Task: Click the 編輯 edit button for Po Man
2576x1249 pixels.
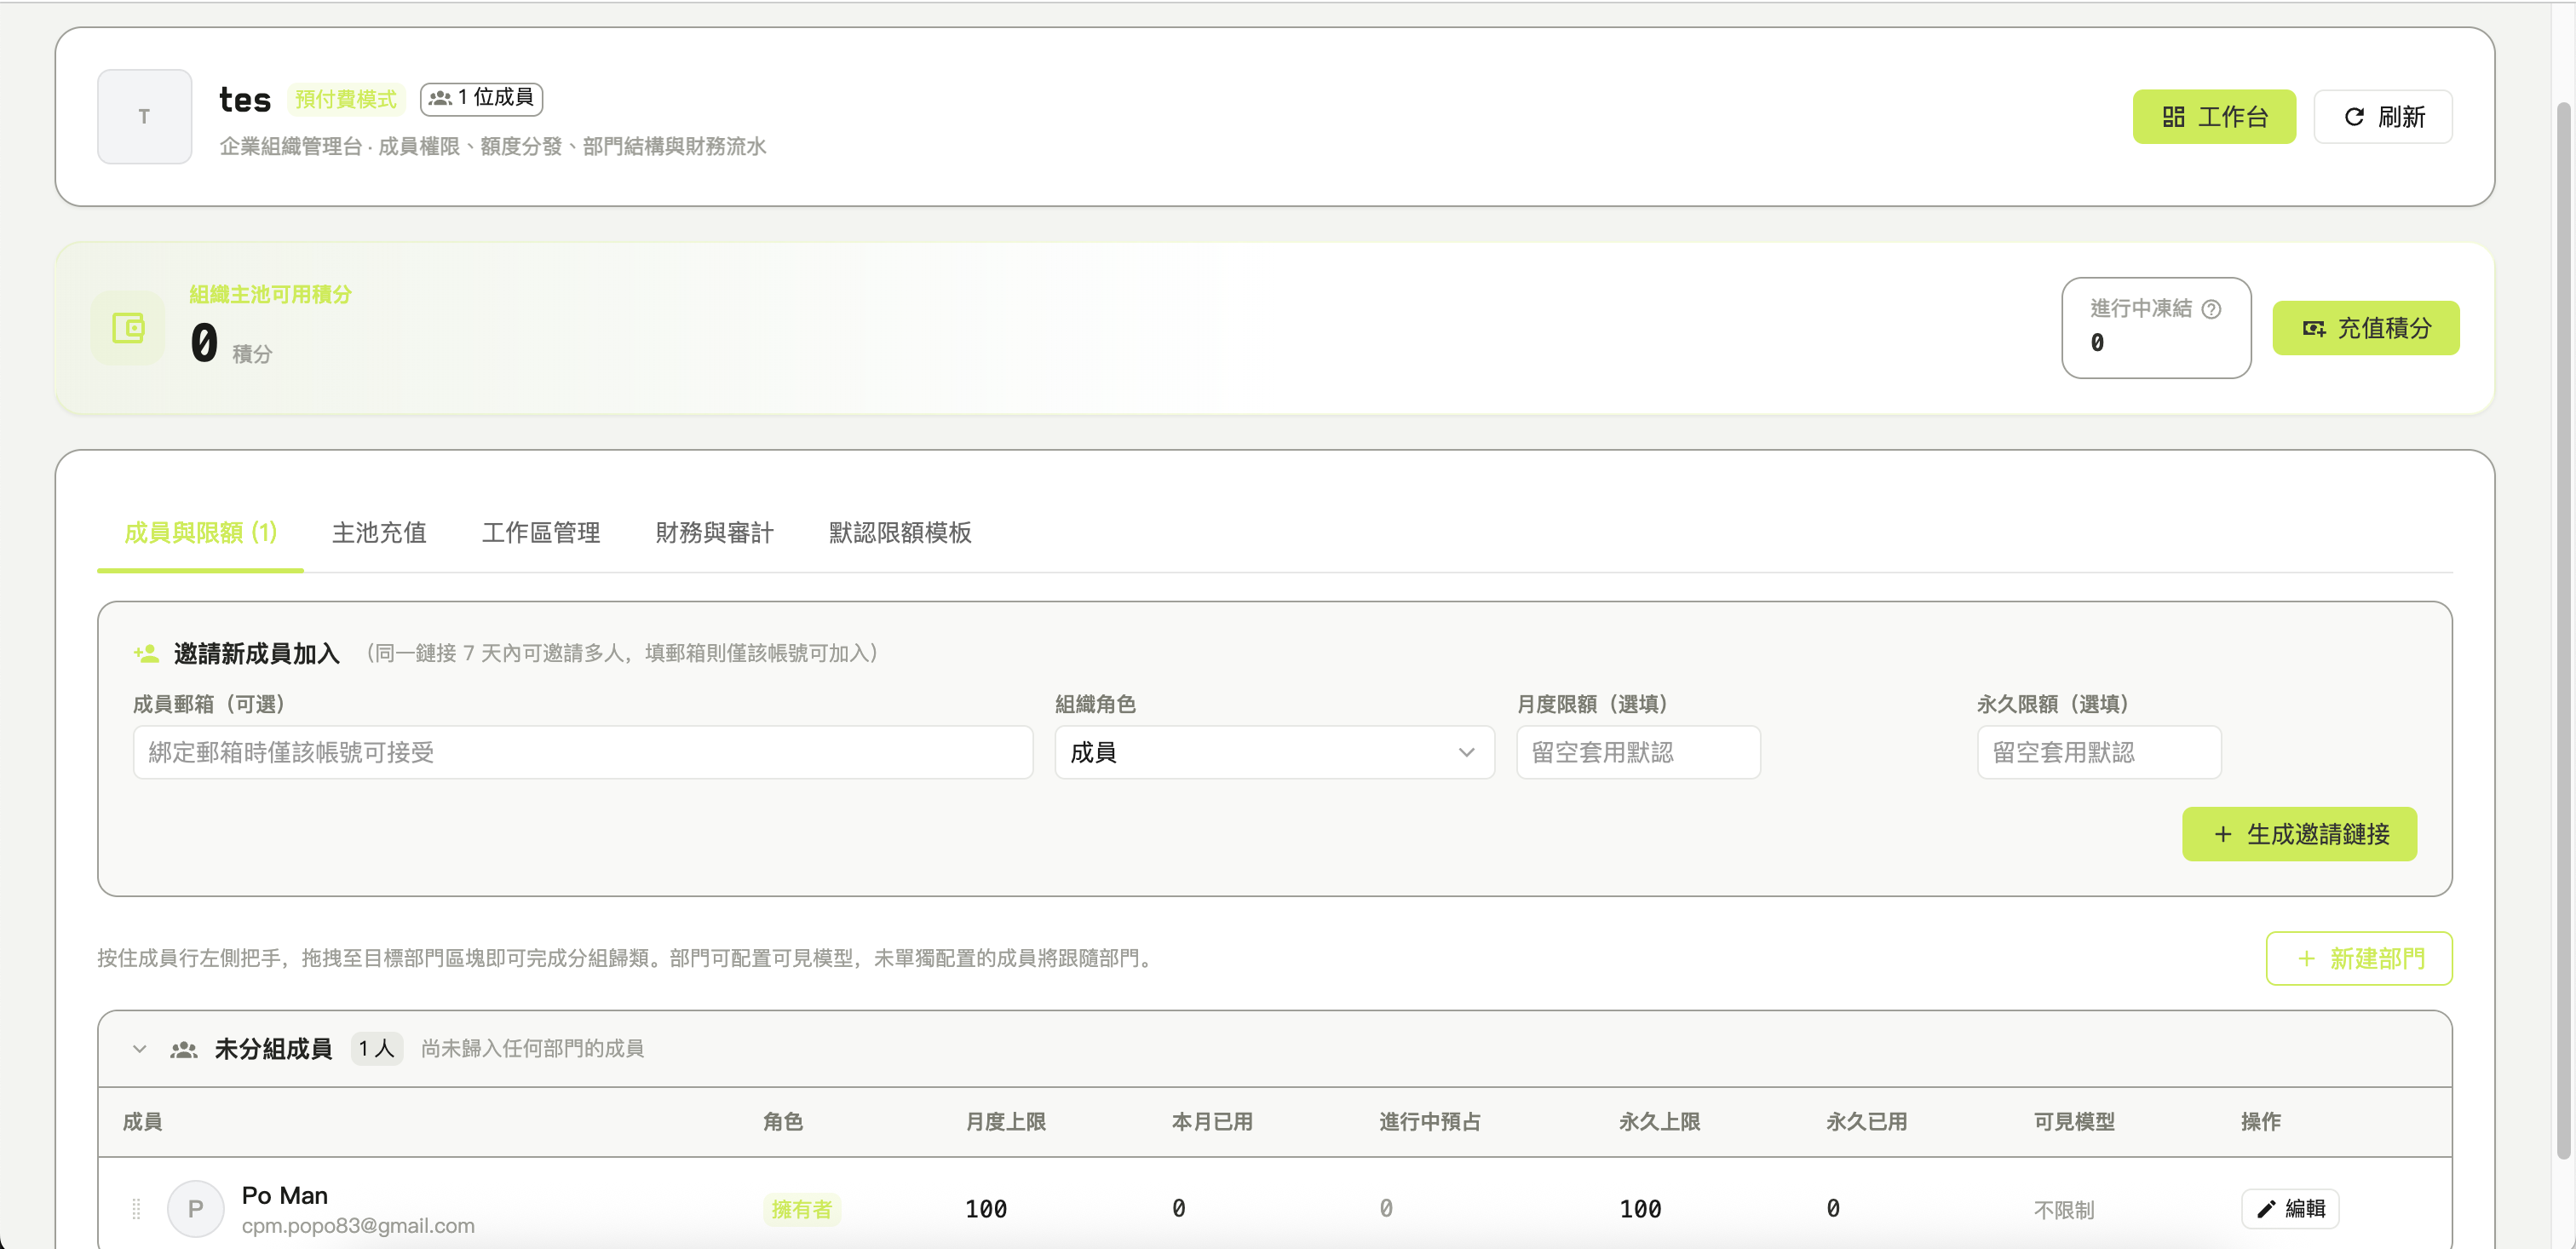Action: coord(2290,1209)
